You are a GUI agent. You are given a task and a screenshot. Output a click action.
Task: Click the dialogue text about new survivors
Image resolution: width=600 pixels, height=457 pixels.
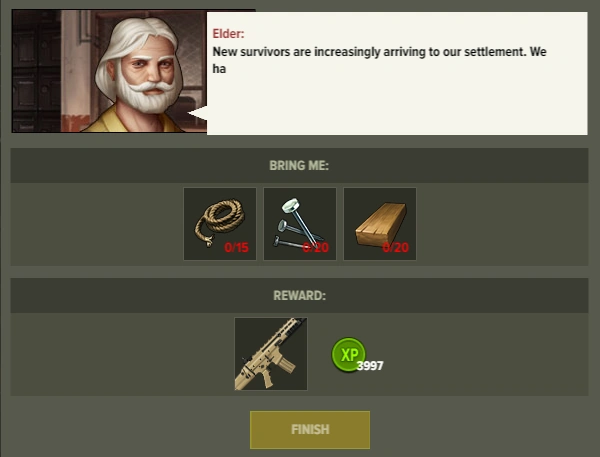click(x=379, y=60)
